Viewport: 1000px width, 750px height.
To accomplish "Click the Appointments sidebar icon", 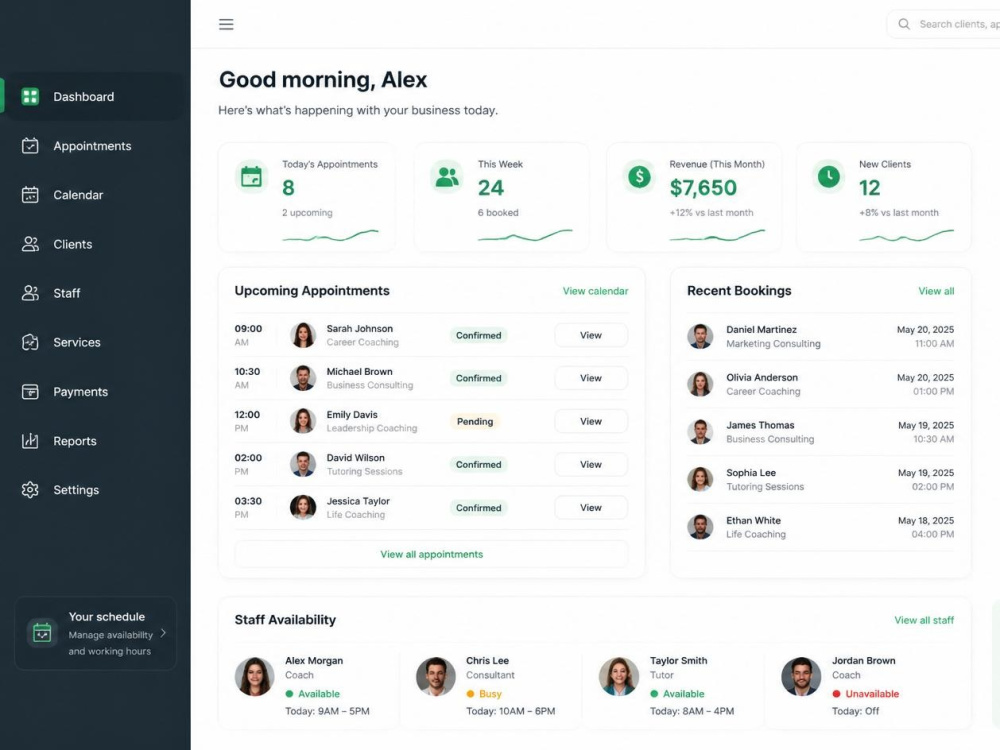I will [30, 145].
